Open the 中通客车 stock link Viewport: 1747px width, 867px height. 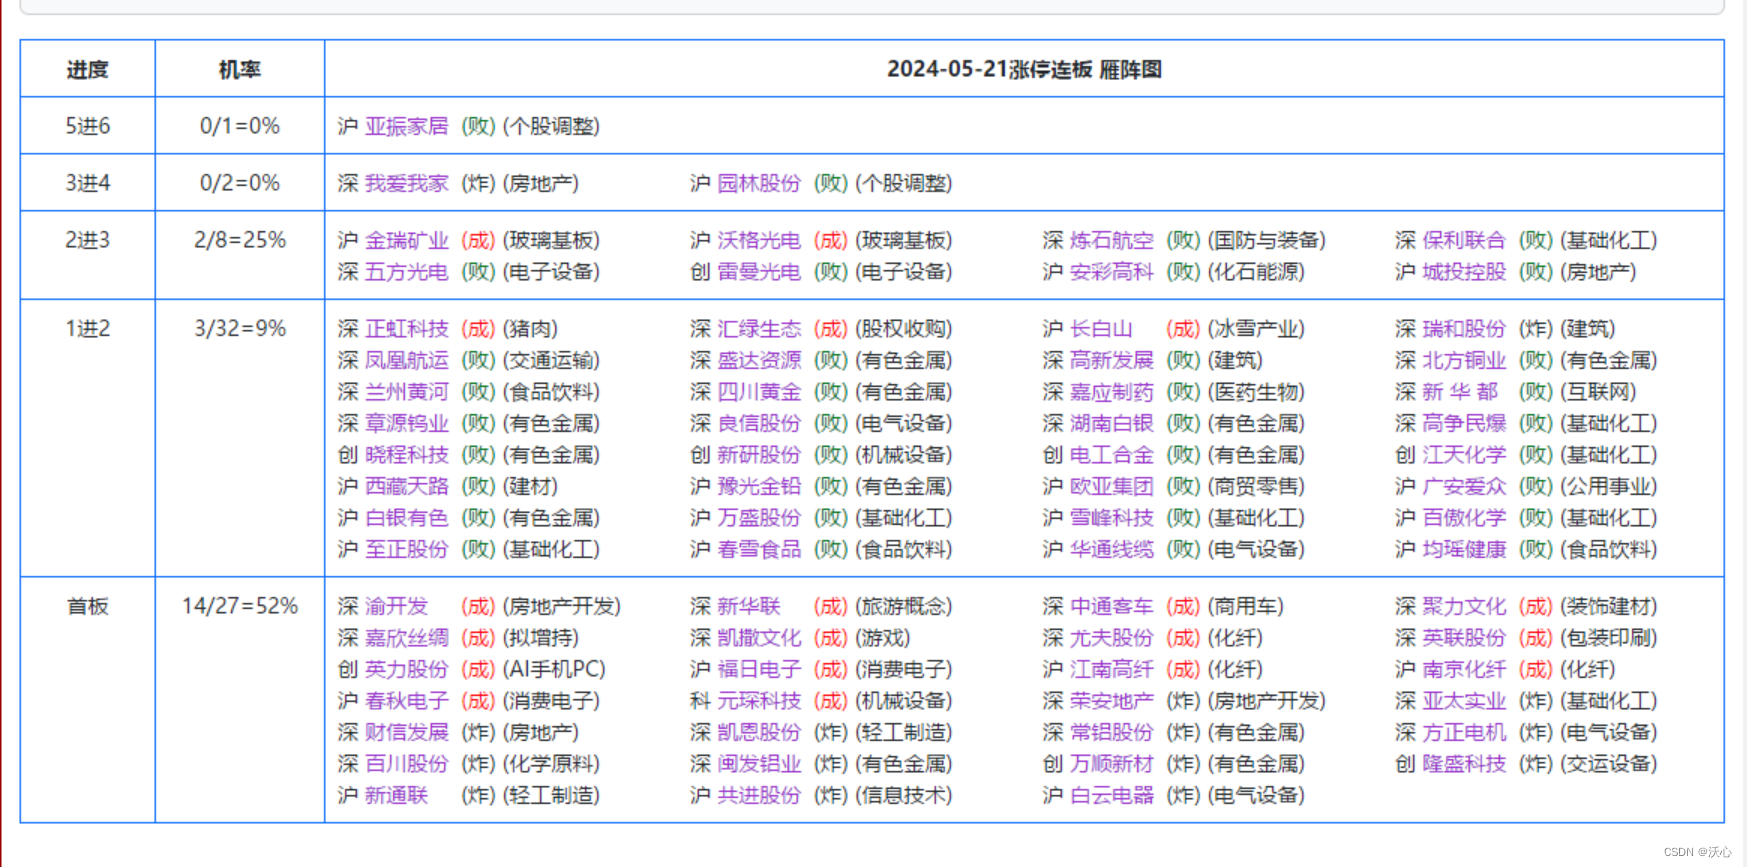(x=1112, y=607)
